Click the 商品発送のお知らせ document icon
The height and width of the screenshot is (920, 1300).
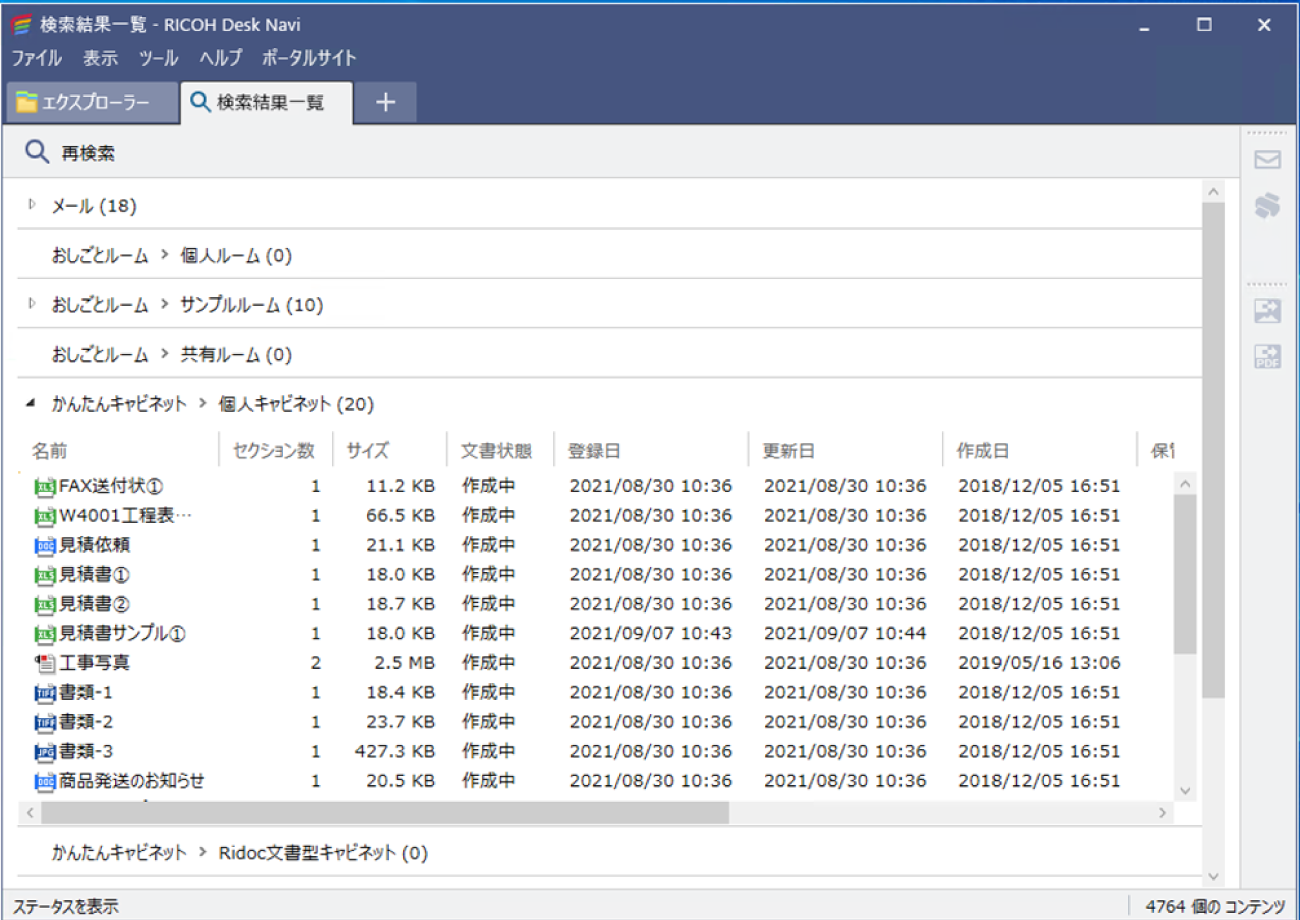pos(45,781)
